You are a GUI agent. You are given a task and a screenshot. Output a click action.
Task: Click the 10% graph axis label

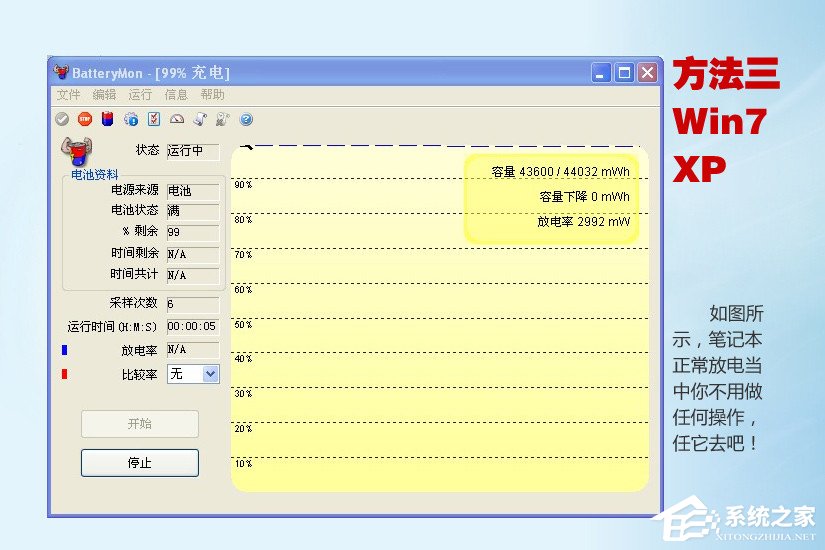[x=243, y=464]
